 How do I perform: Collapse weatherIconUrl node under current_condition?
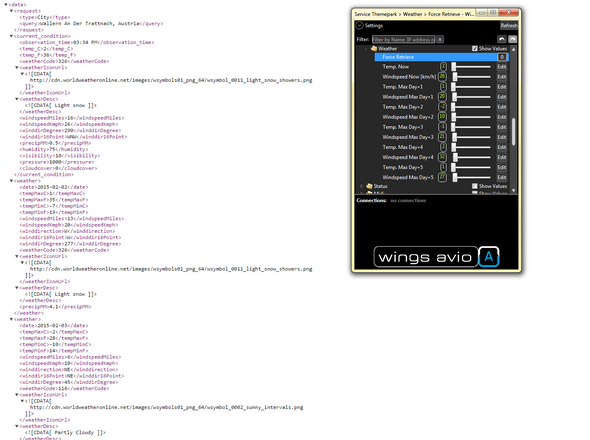[x=17, y=67]
